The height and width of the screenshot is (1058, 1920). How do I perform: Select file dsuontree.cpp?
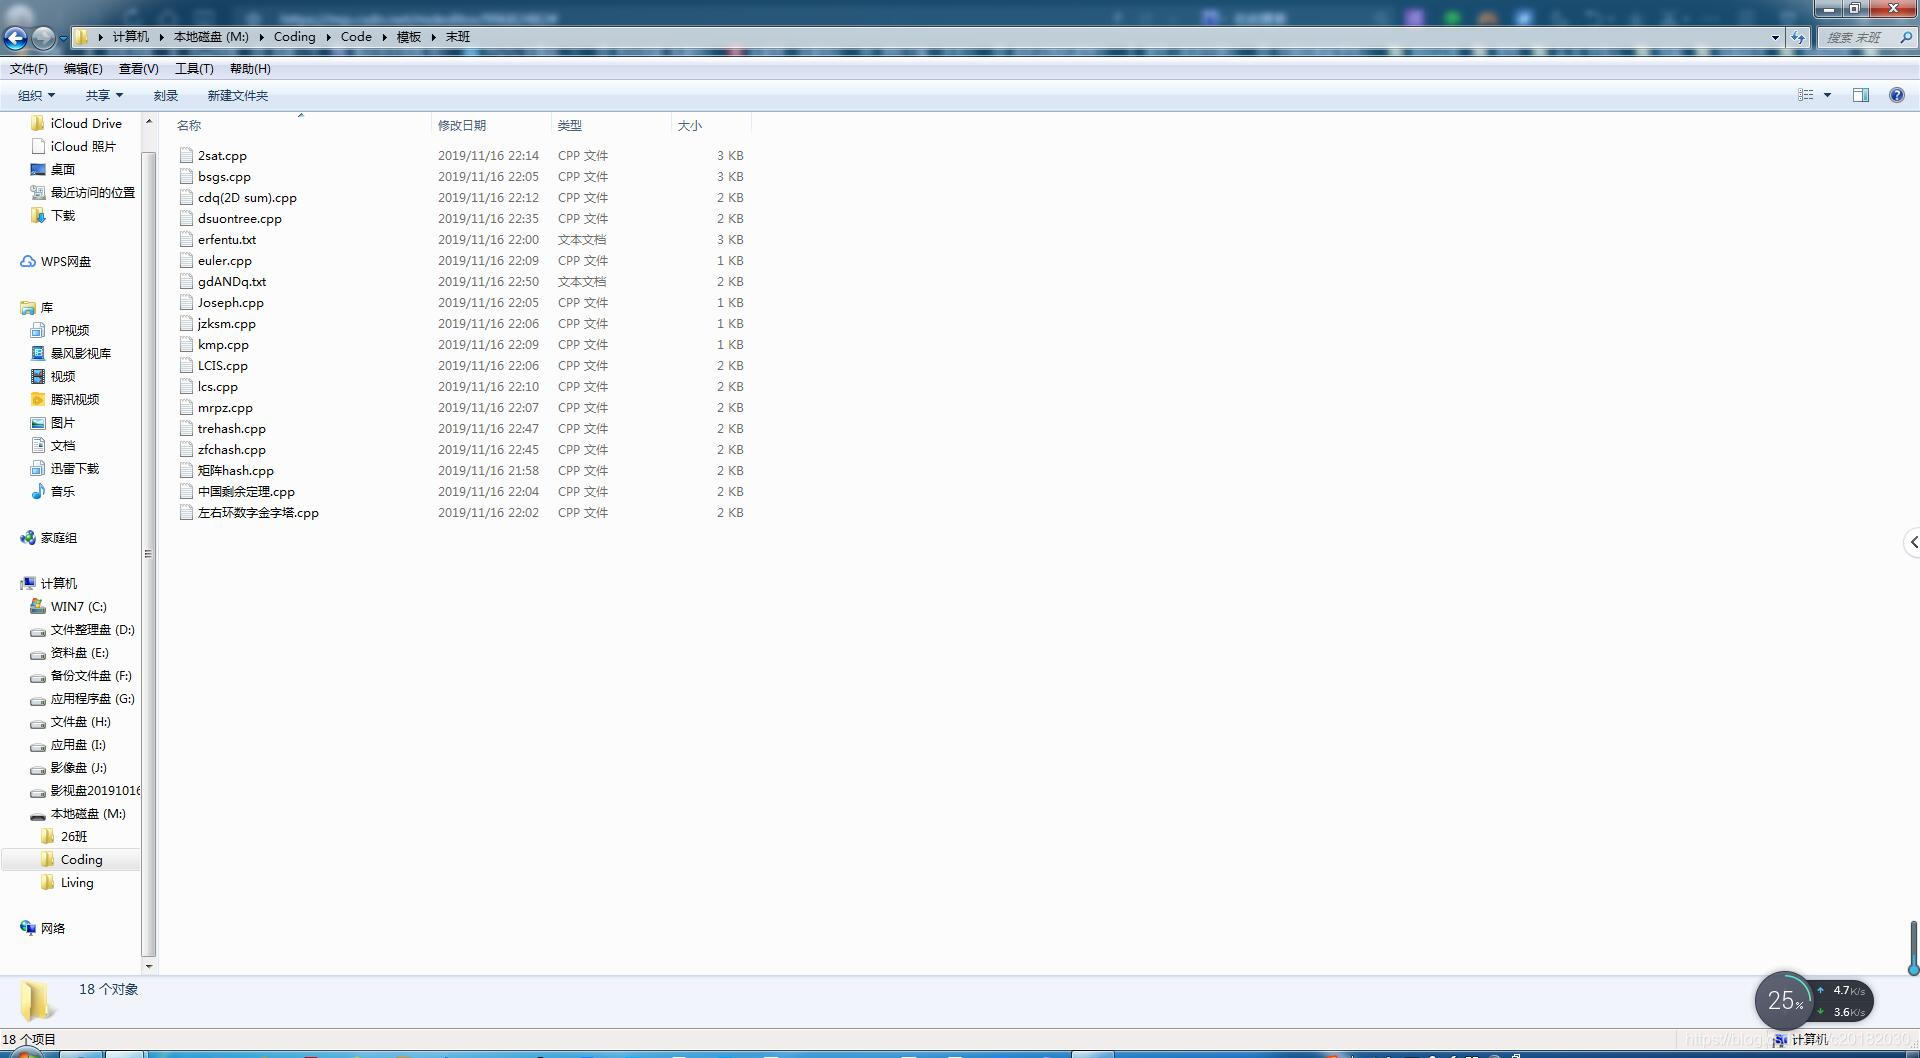[240, 218]
